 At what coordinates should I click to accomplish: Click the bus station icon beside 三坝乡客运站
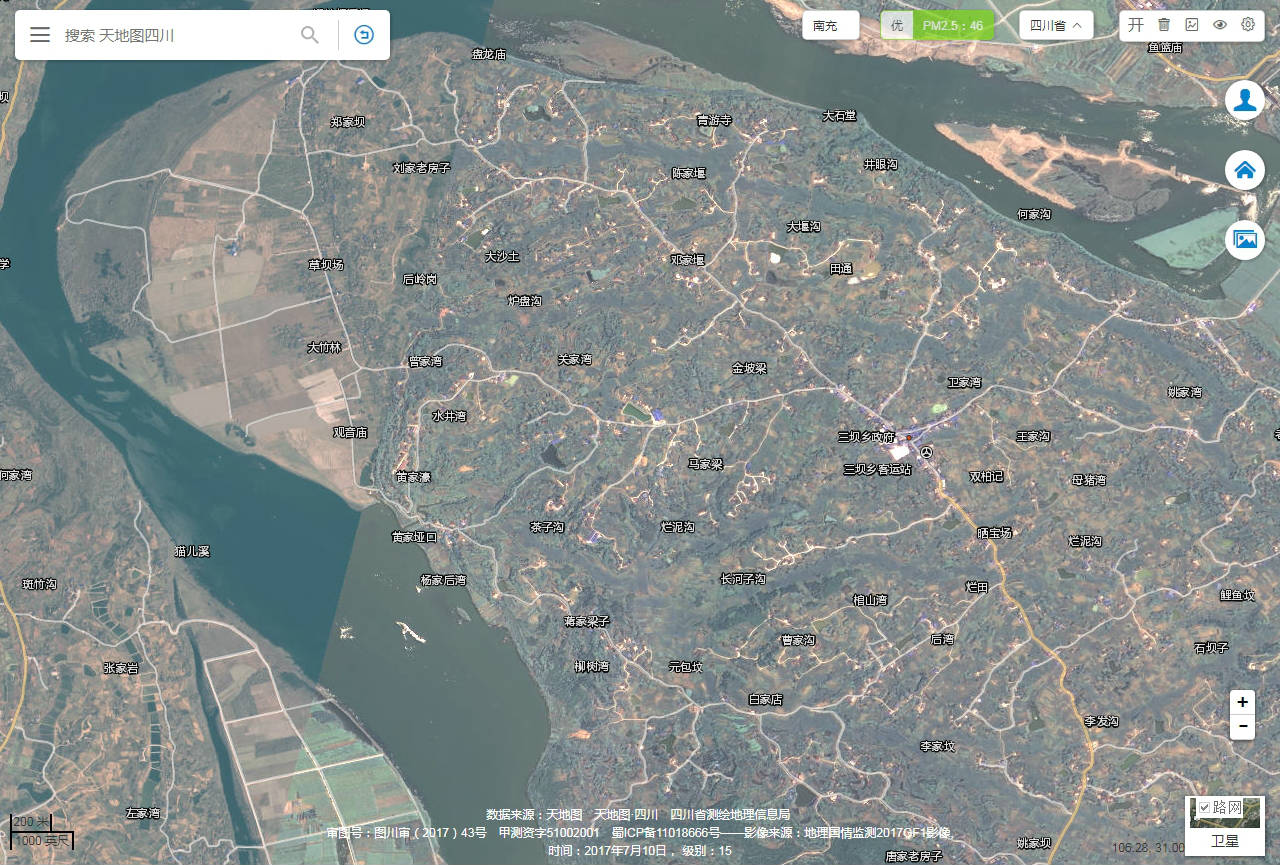[x=926, y=453]
